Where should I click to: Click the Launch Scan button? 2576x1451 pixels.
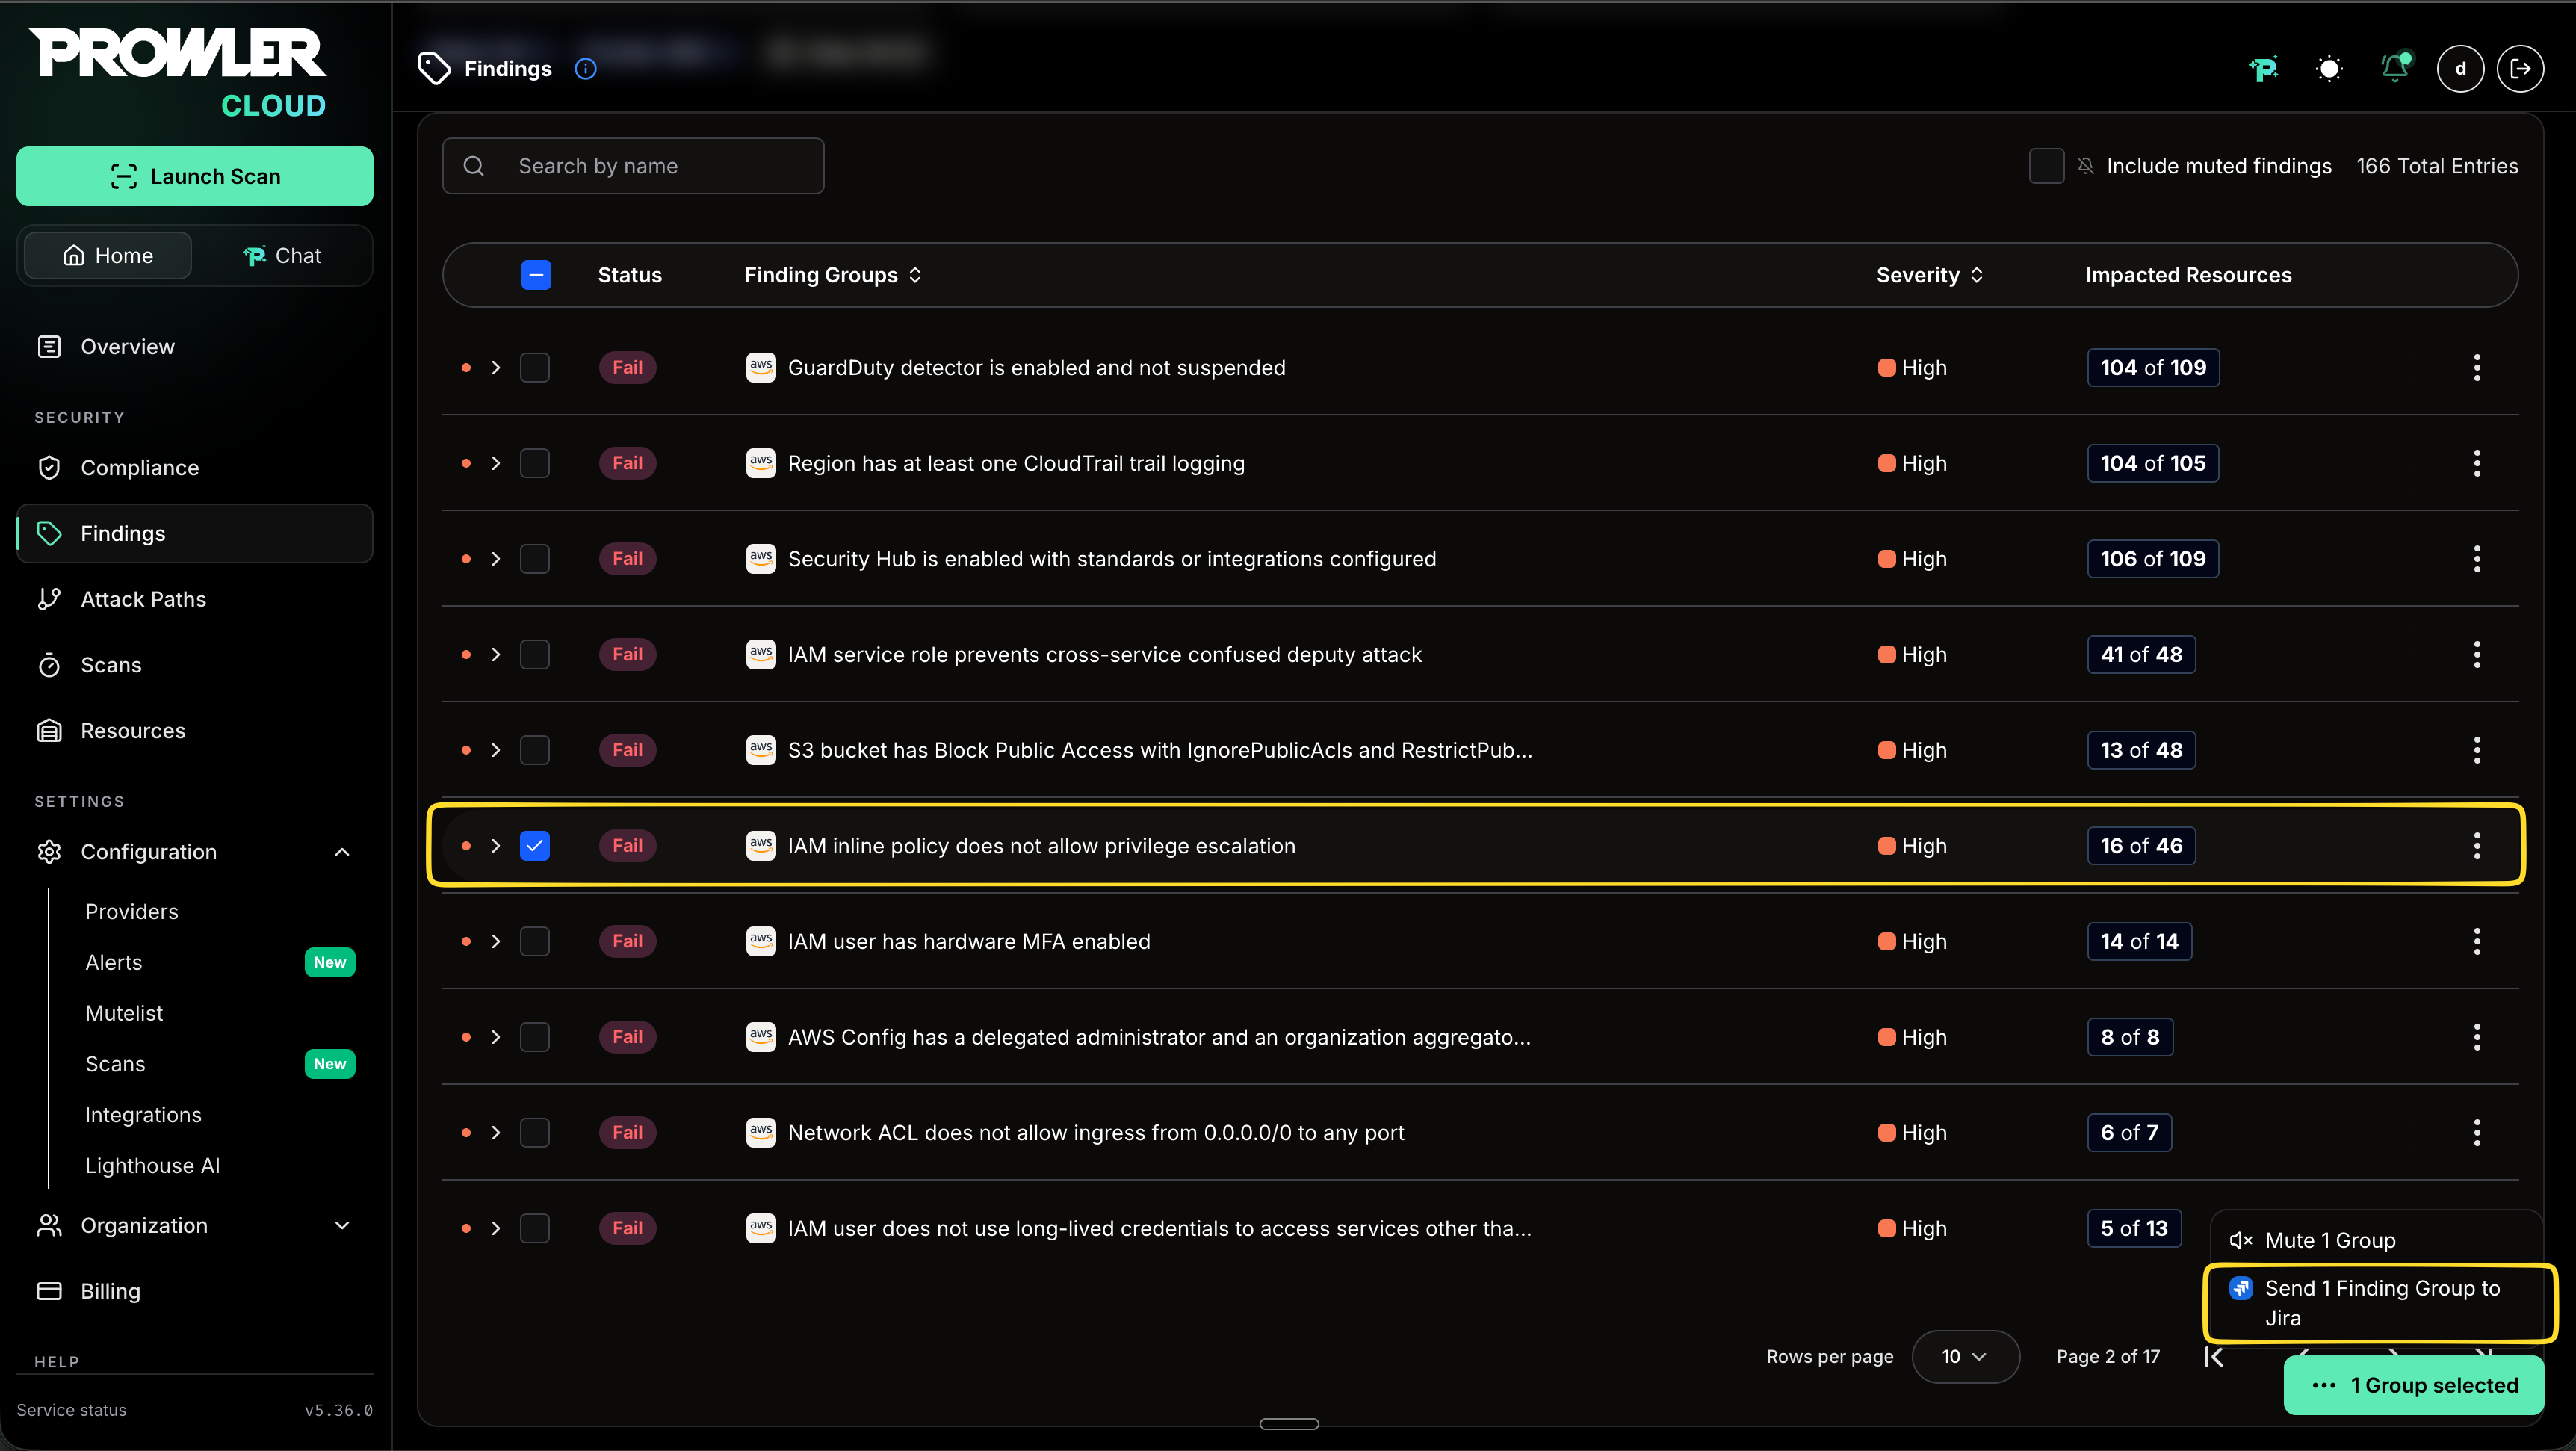(x=195, y=177)
